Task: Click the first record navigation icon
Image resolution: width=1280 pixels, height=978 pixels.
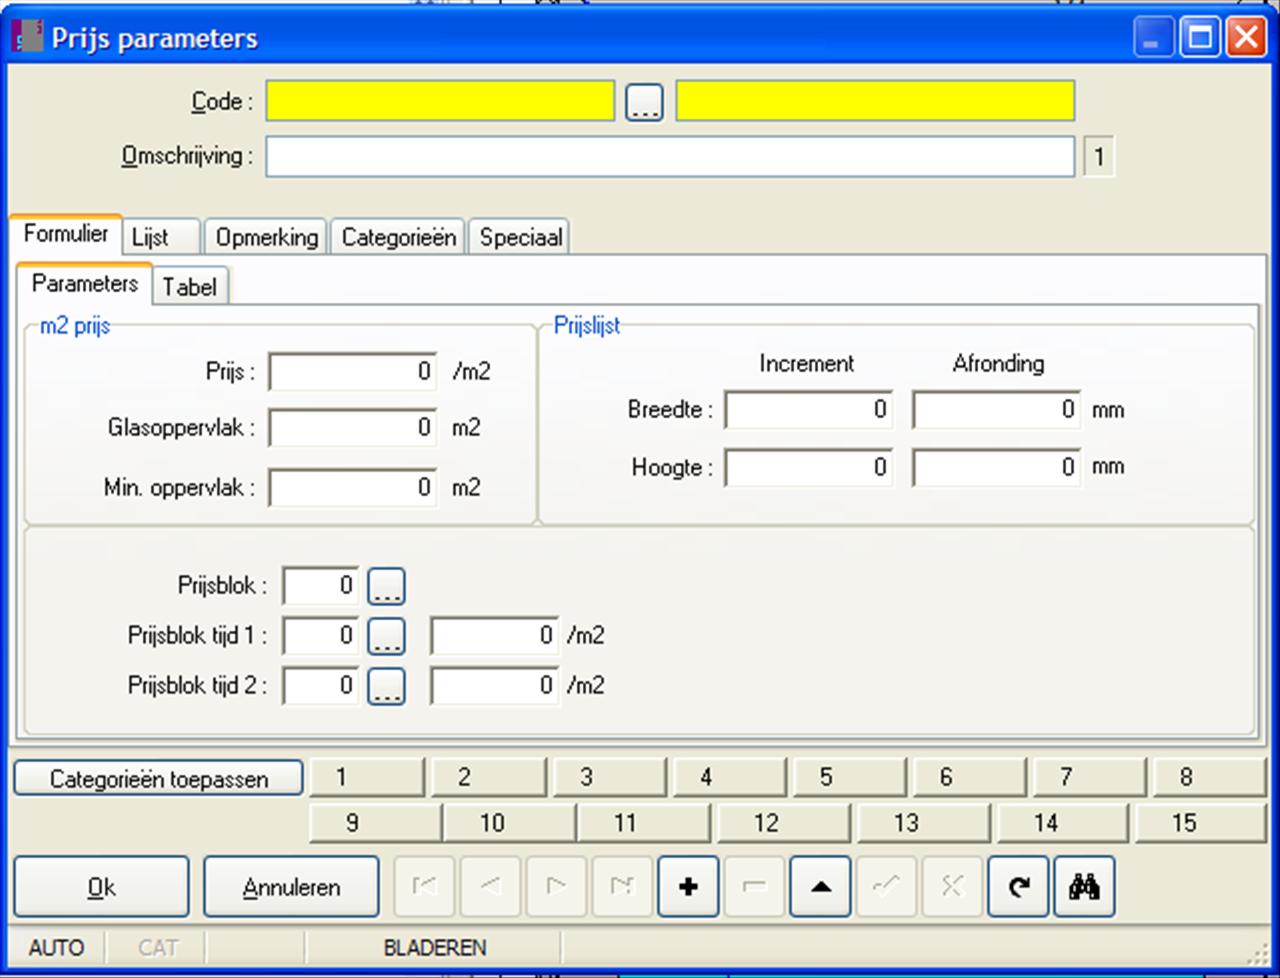Action: click(425, 887)
